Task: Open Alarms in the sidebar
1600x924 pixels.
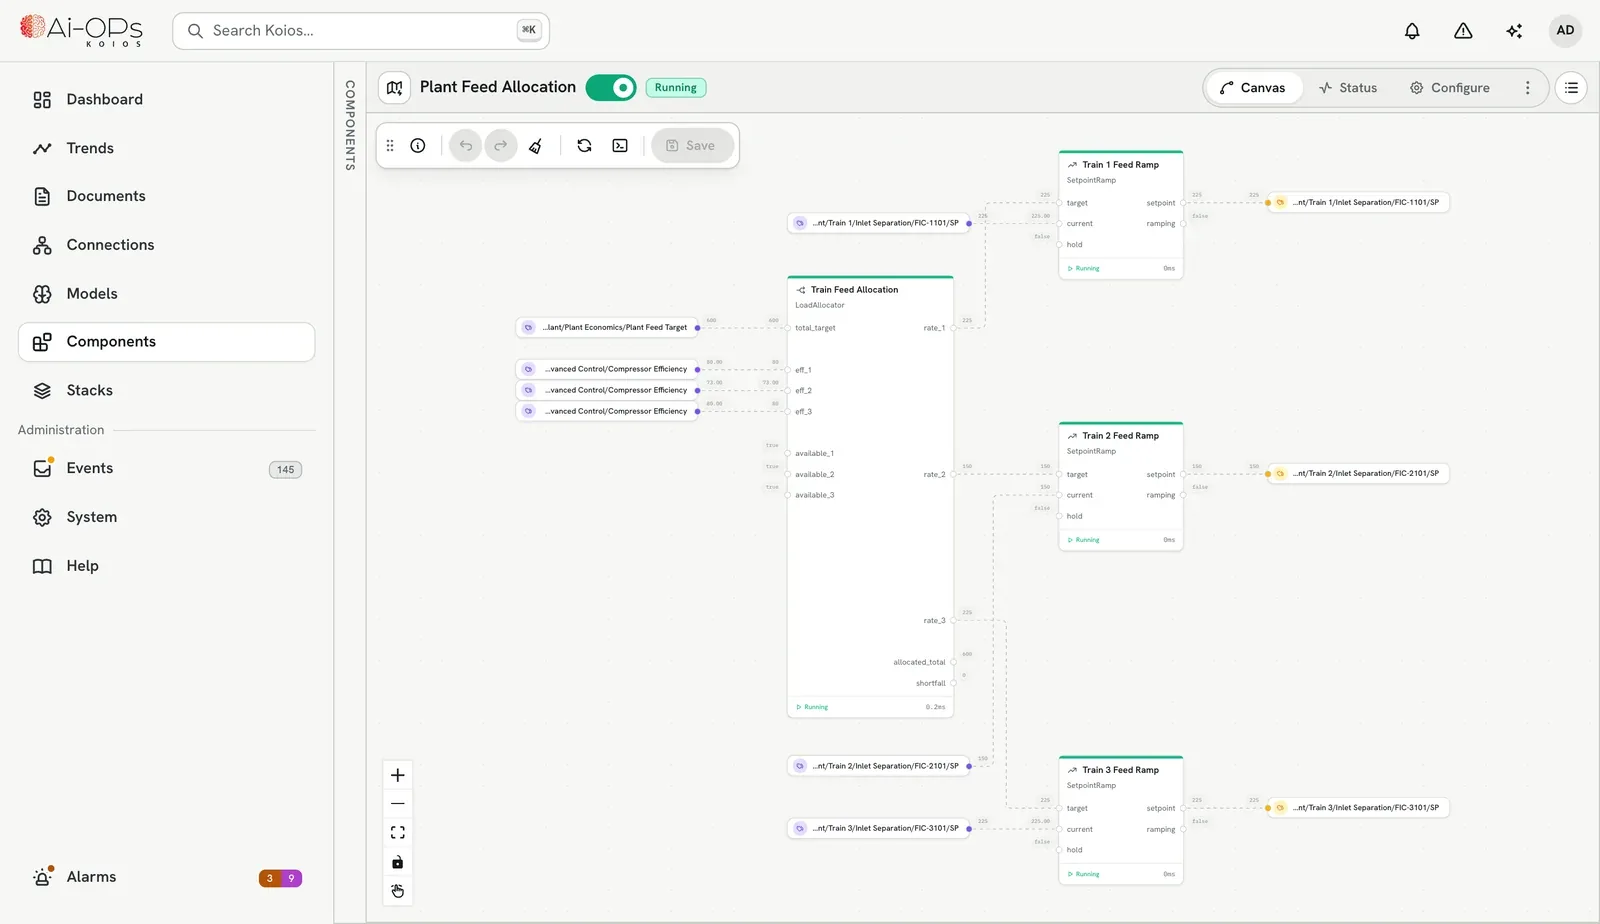Action: point(166,877)
